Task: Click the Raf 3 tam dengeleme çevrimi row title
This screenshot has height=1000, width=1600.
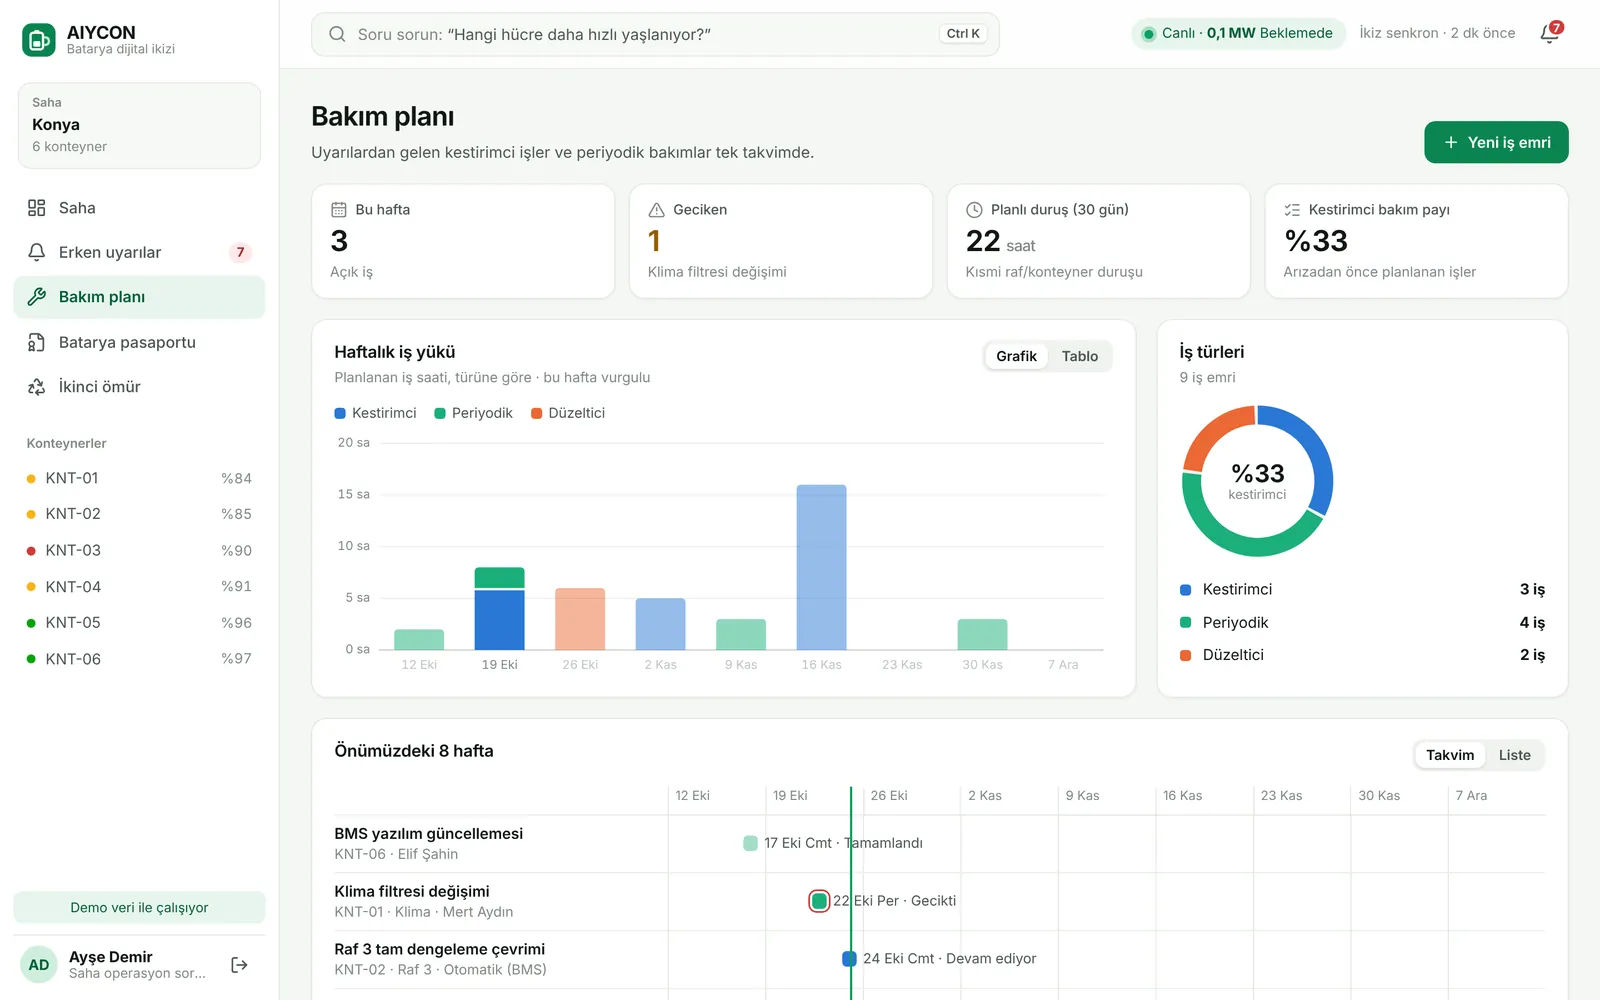Action: (x=440, y=949)
